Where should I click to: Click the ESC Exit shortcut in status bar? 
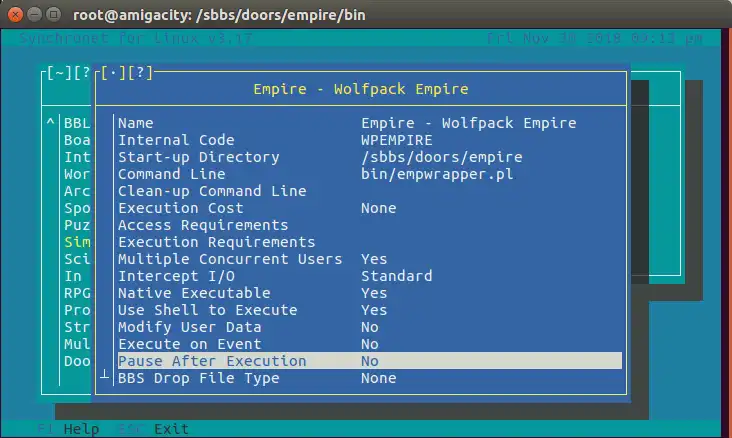click(x=153, y=429)
